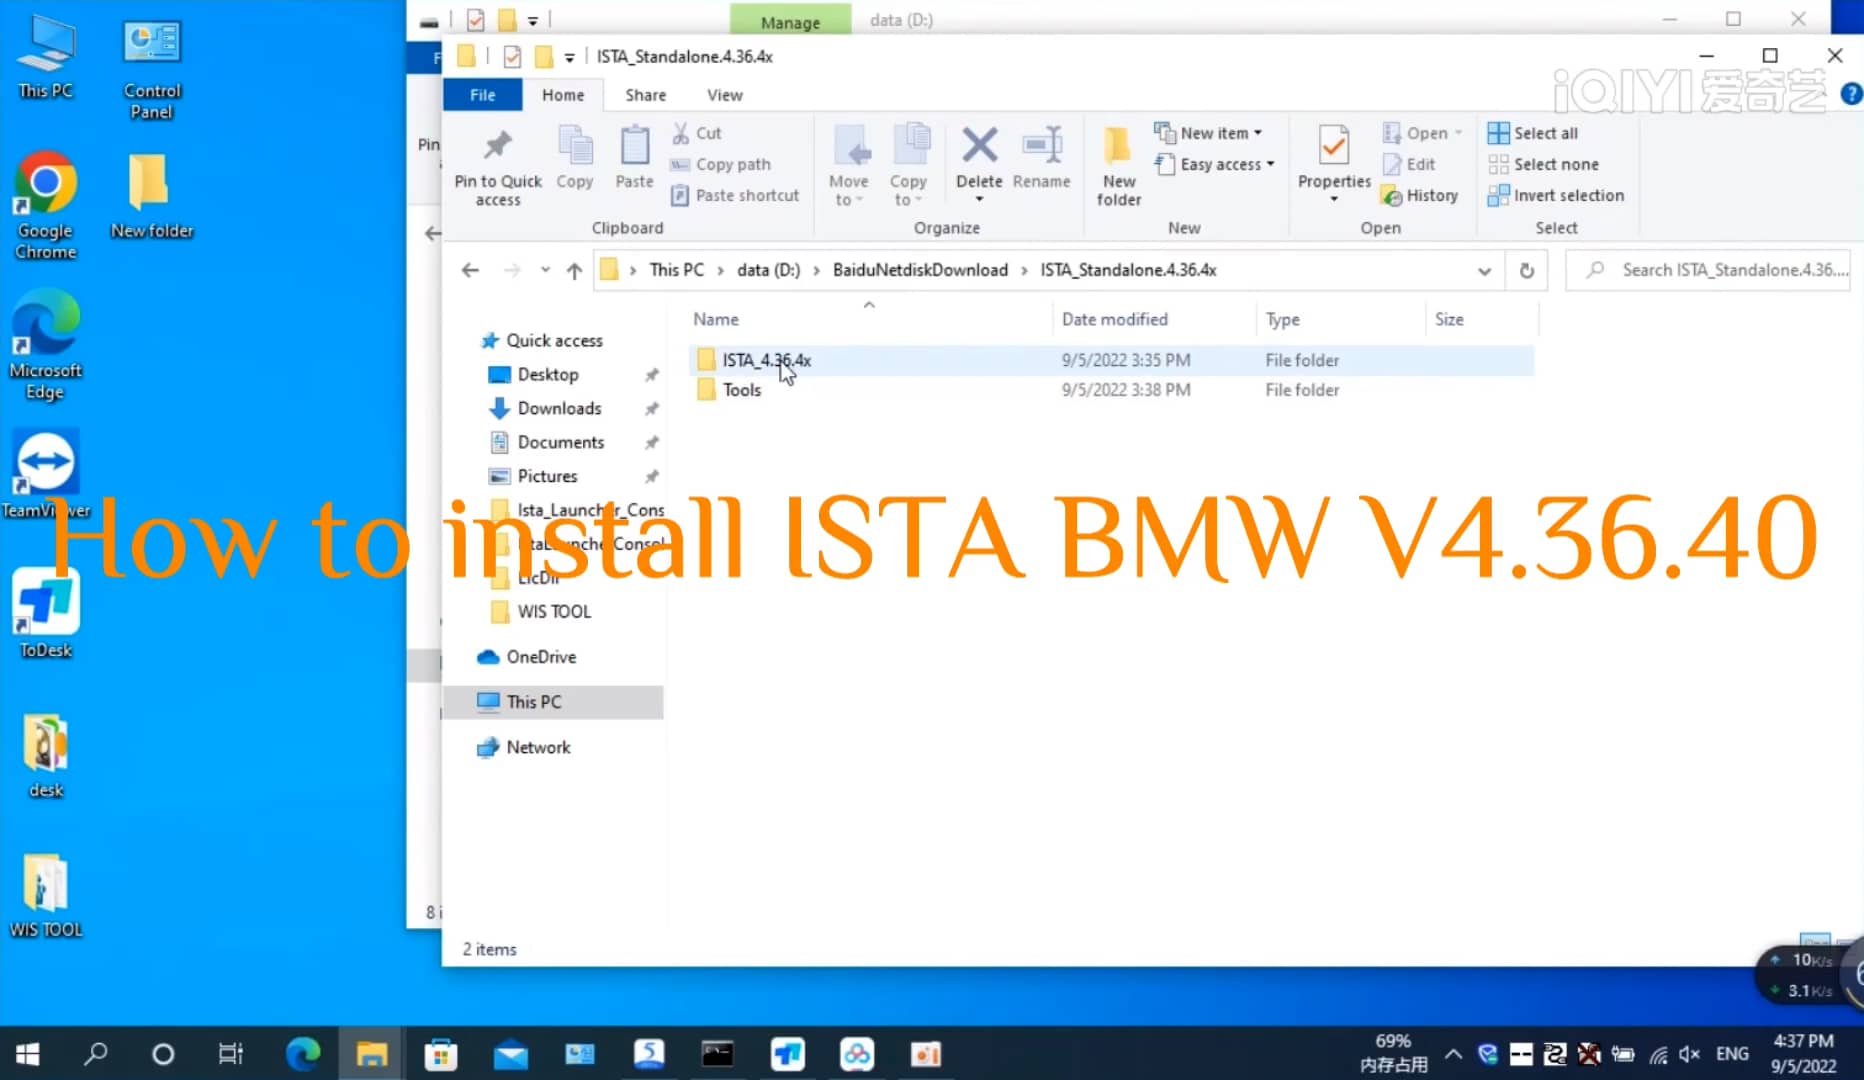Viewport: 1864px width, 1080px height.
Task: Unpin Desktop from Quick access
Action: coord(651,374)
